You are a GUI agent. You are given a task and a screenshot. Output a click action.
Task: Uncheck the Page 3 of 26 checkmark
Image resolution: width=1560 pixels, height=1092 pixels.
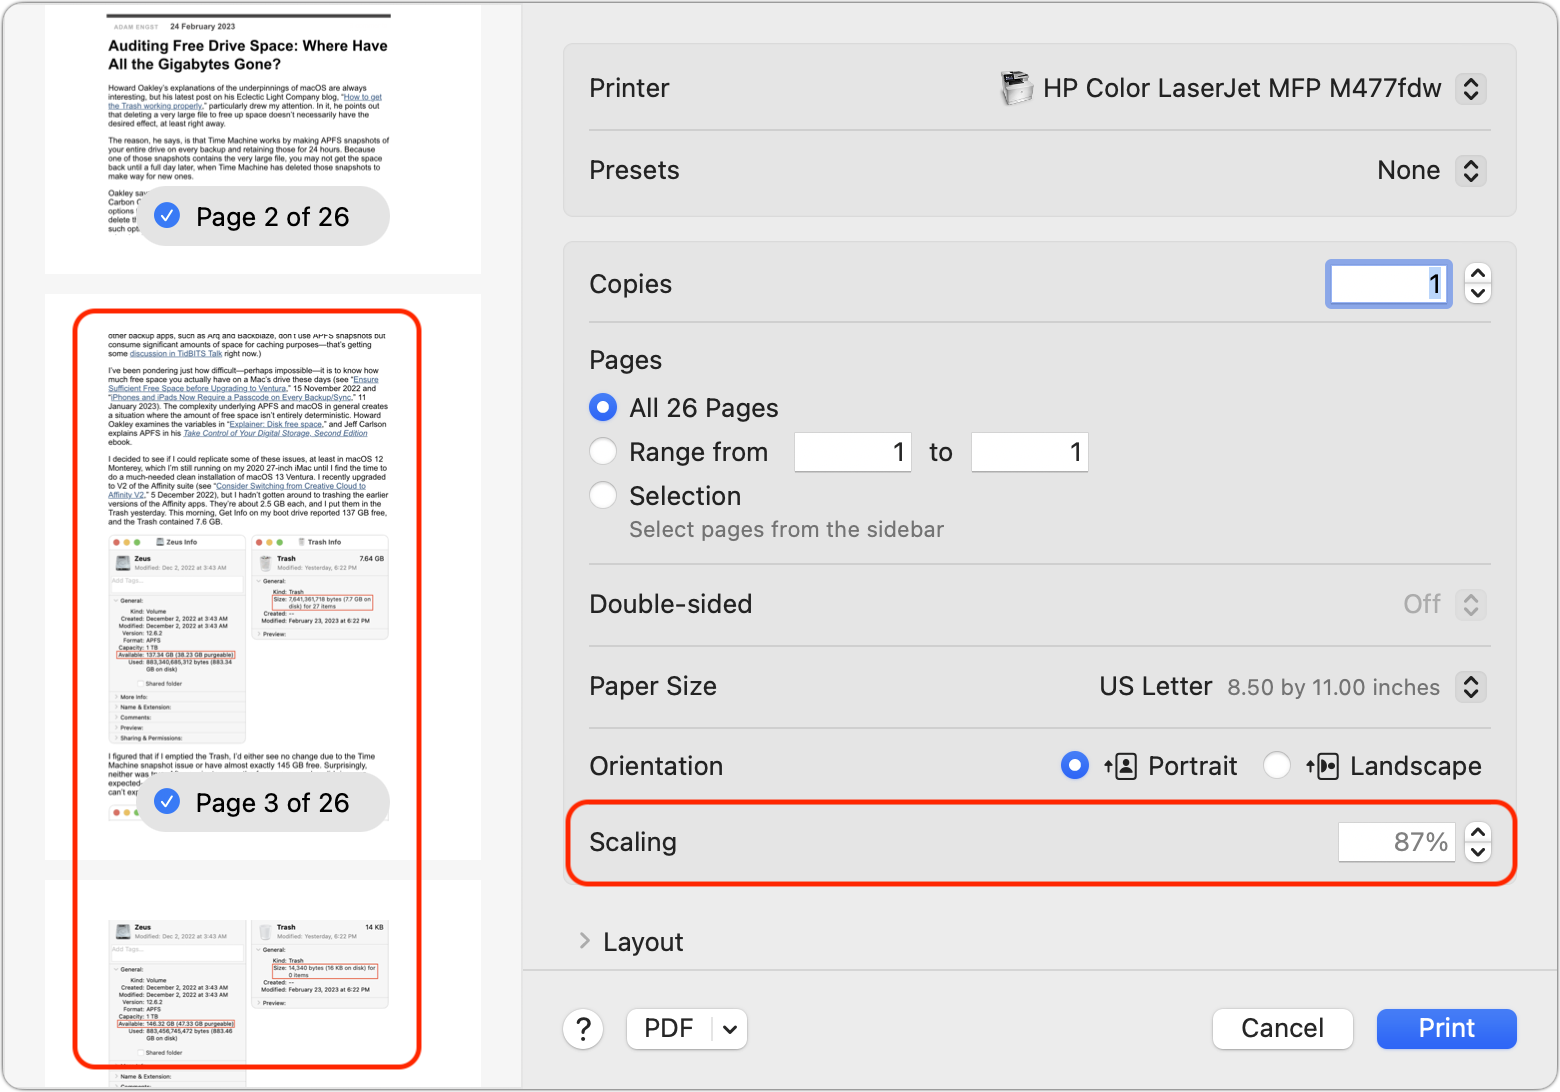click(168, 802)
